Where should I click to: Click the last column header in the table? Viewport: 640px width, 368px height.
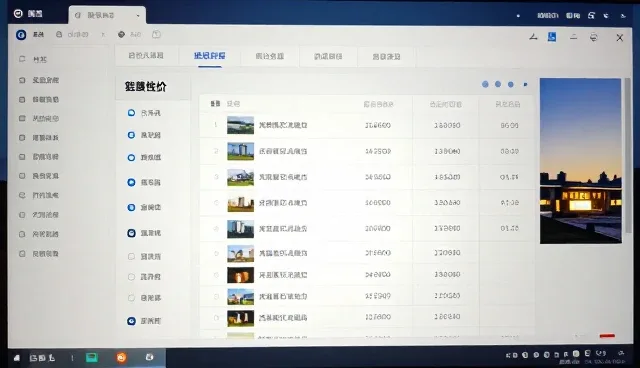pyautogui.click(x=507, y=104)
